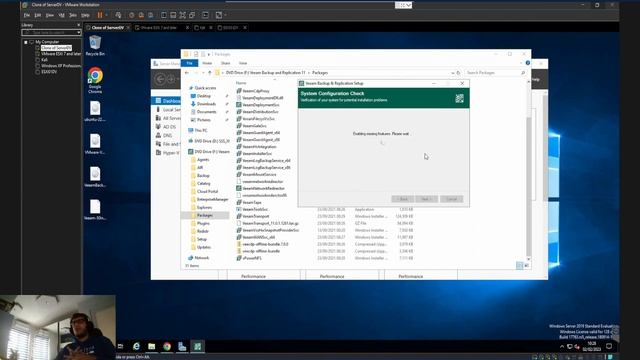Click the Chrome icon in guest taskbar
The width and height of the screenshot is (640, 360).
(167, 346)
